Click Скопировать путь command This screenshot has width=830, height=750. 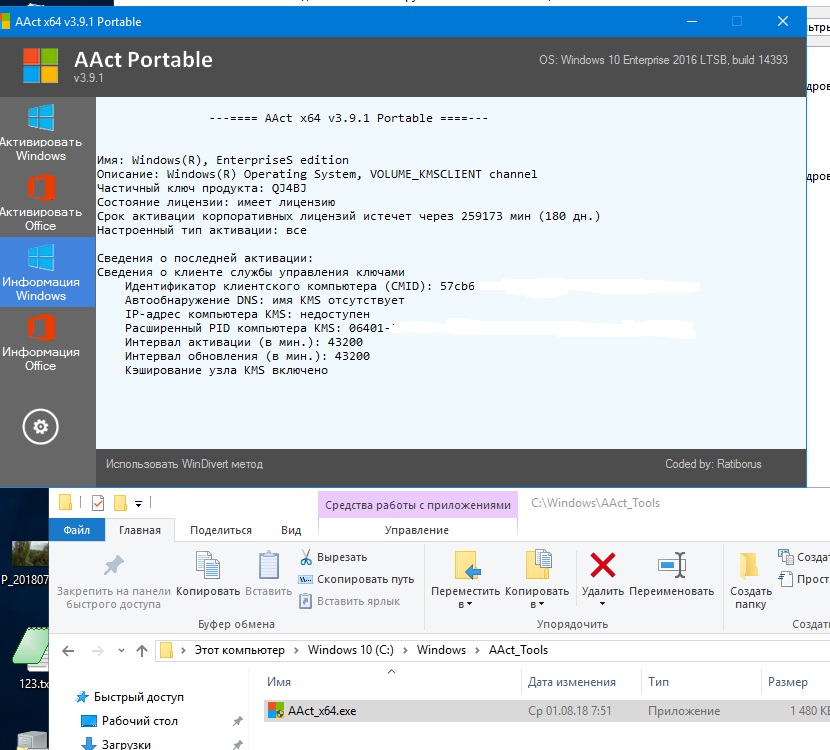356,579
